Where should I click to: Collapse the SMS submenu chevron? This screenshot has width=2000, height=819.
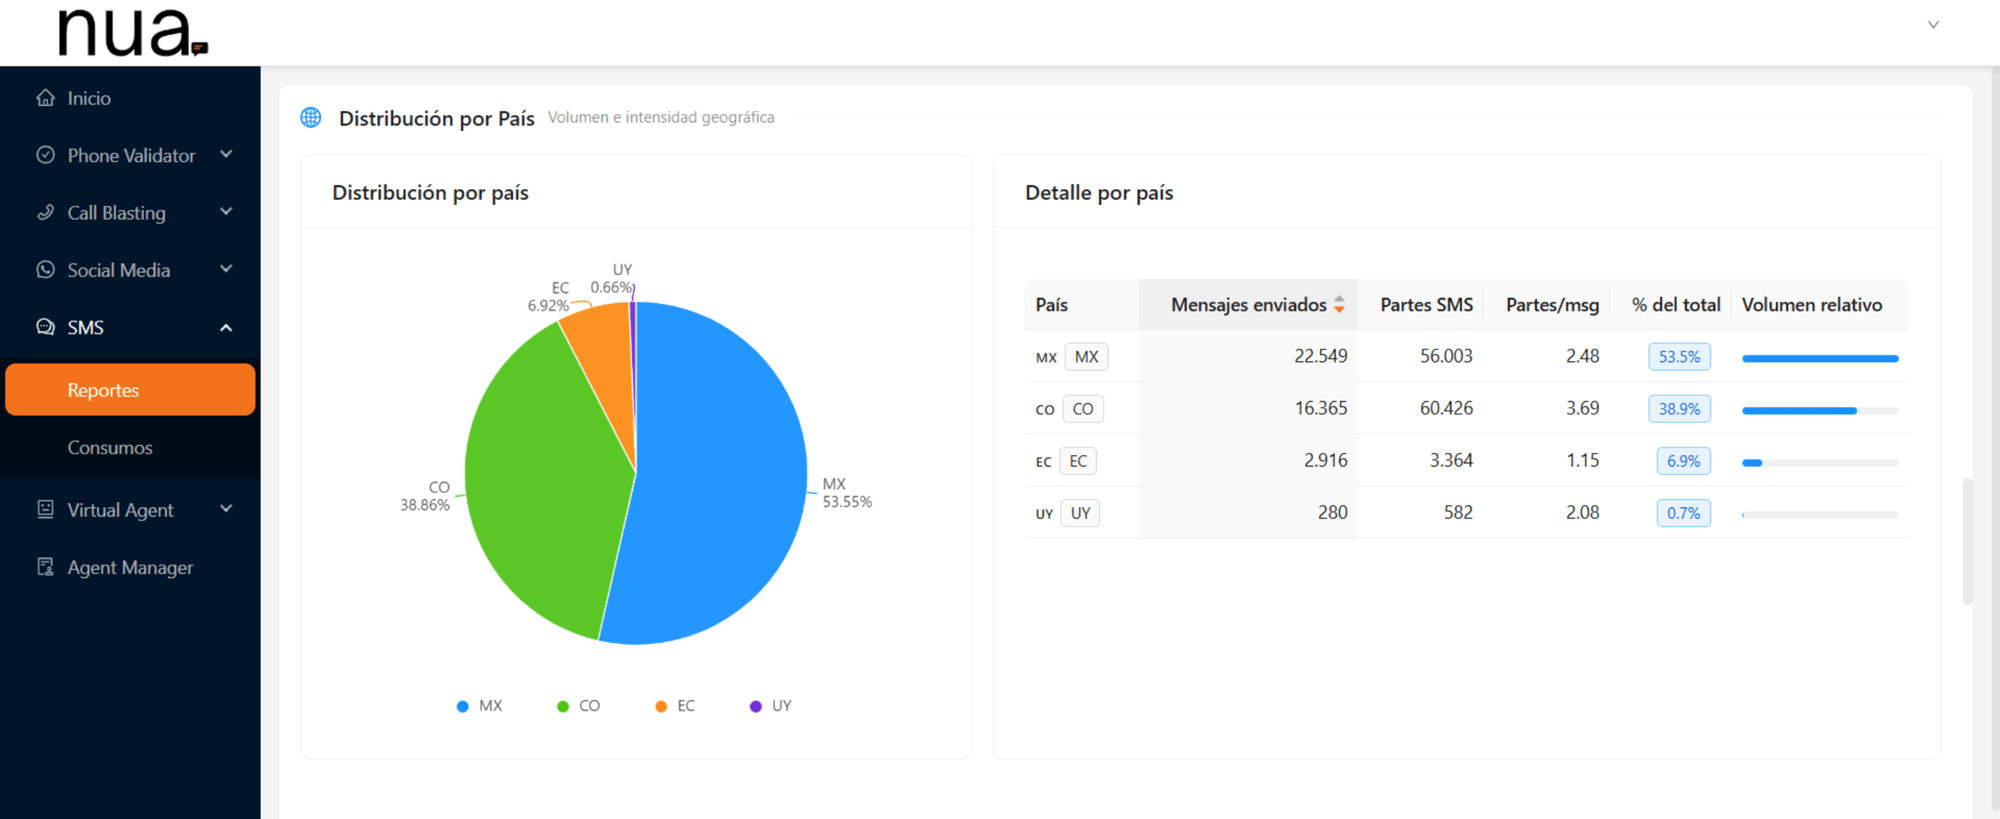click(x=226, y=327)
